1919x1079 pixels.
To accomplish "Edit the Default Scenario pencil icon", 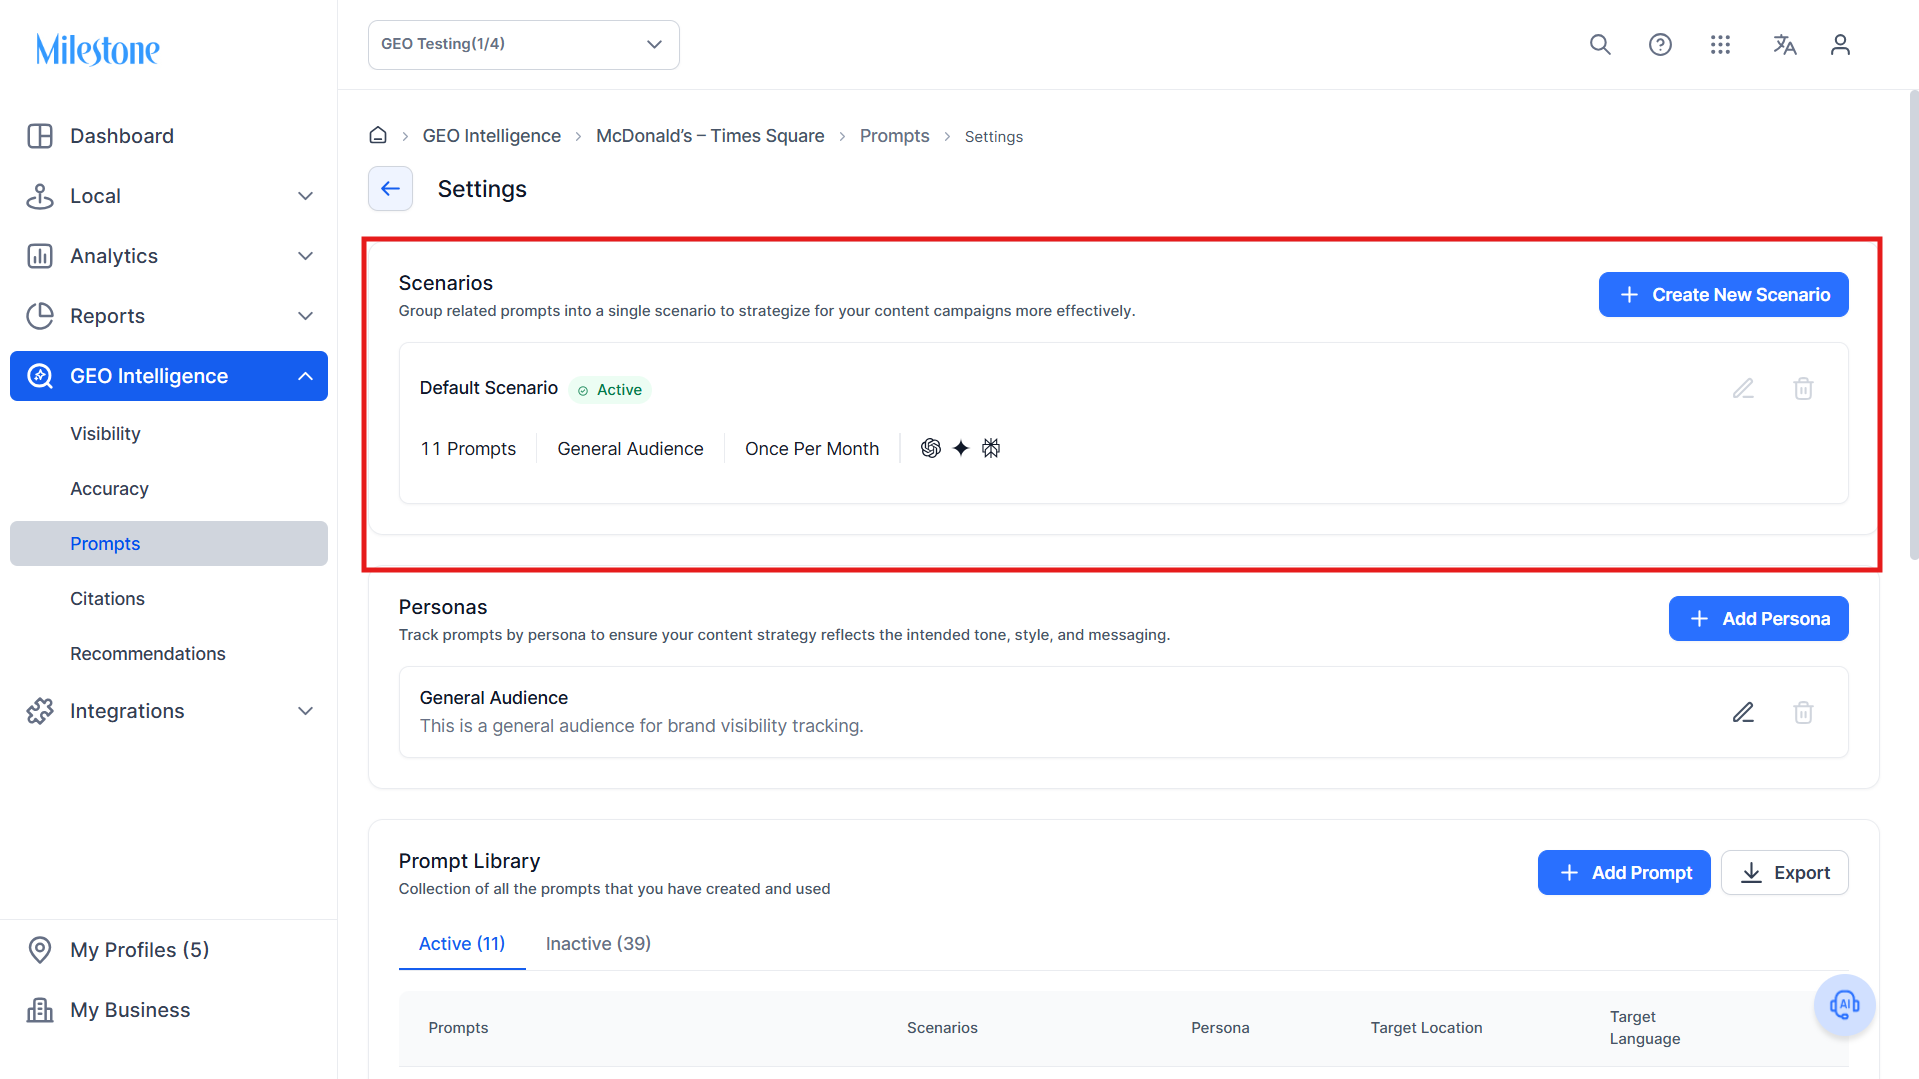I will pyautogui.click(x=1743, y=388).
